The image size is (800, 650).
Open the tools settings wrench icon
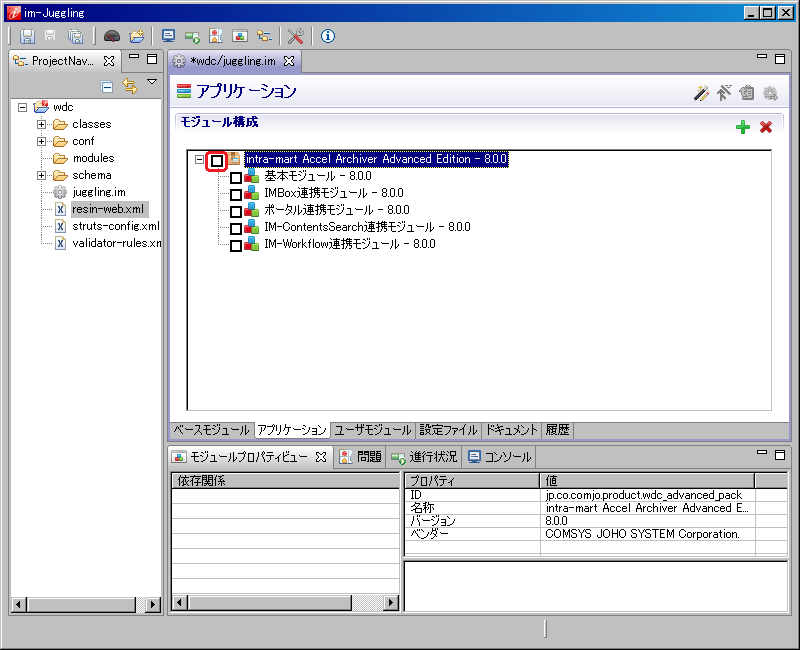click(x=295, y=36)
